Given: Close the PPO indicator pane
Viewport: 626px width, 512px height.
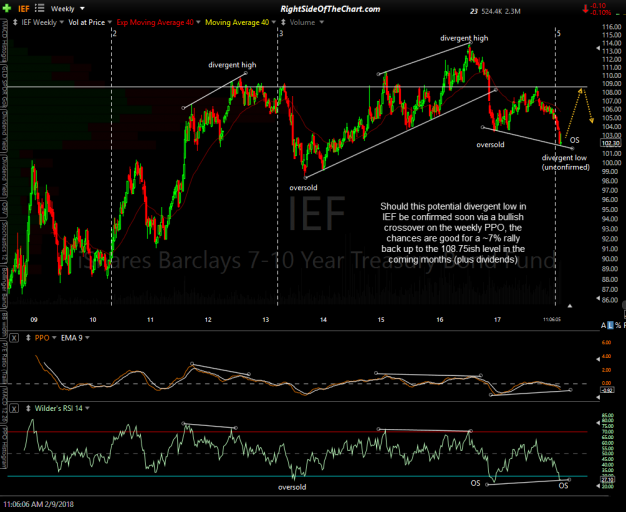Looking at the screenshot, I should point(14,338).
